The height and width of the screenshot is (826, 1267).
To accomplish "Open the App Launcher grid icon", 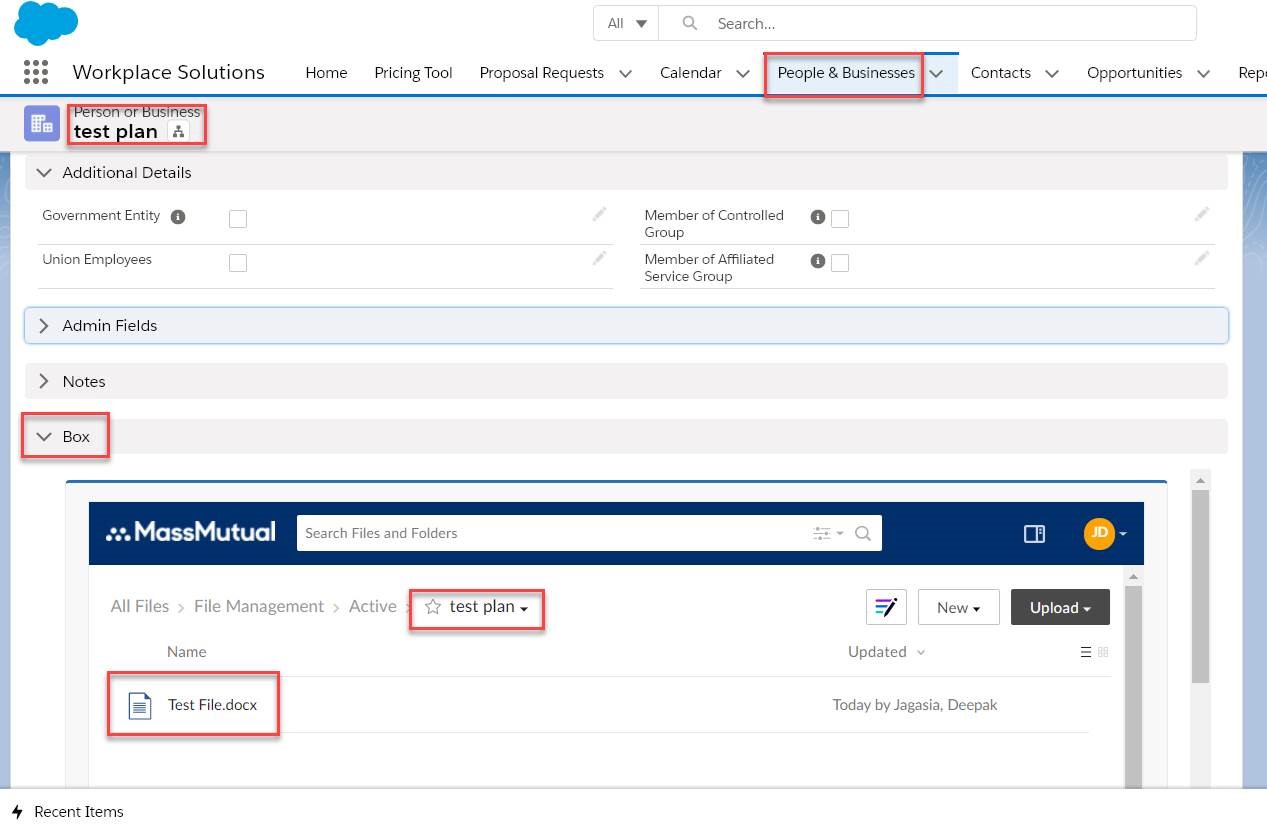I will (x=35, y=72).
